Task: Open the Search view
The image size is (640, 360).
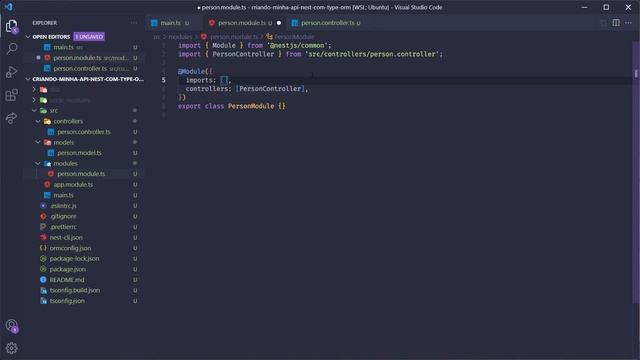Action: pos(11,49)
